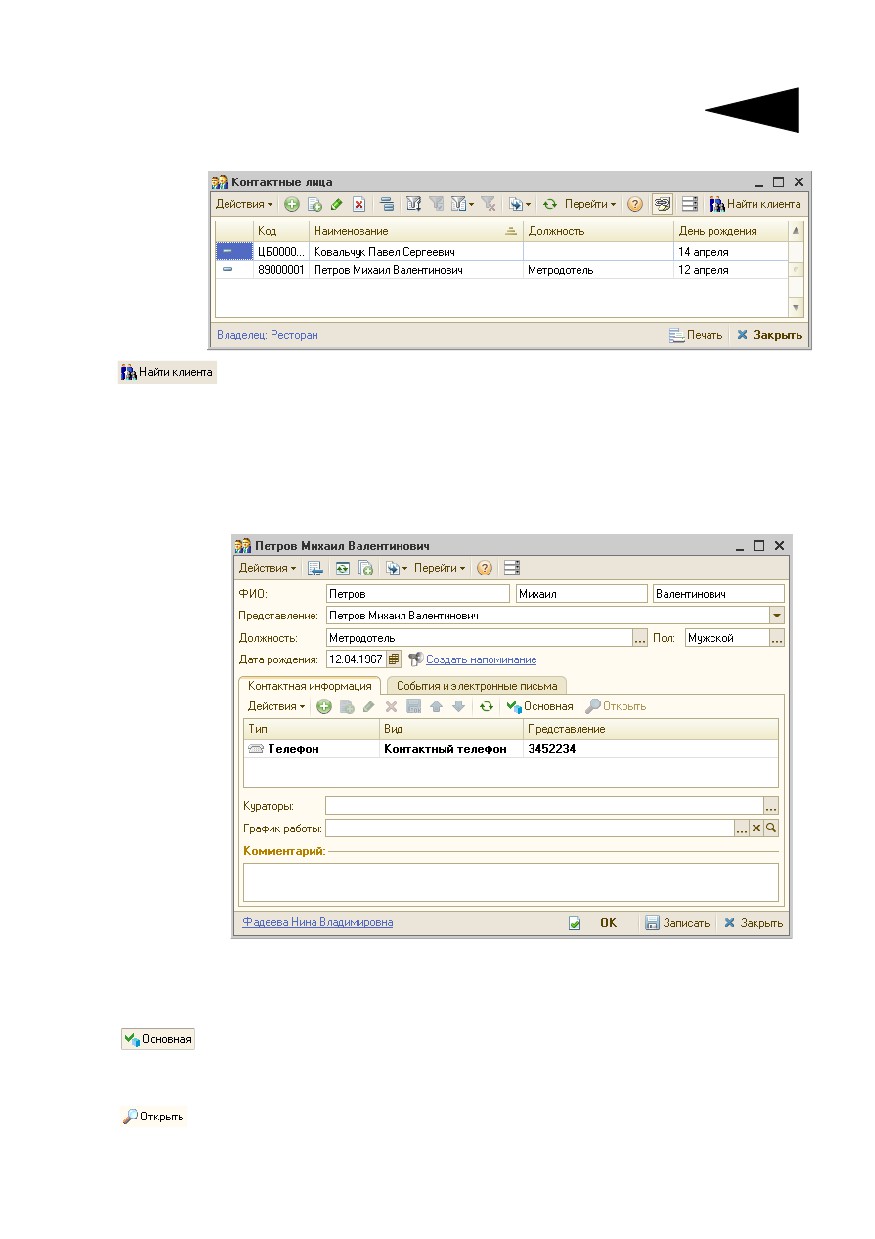The width and height of the screenshot is (875, 1239).
Task: Click Закрыть in Петров window
Action: coord(754,923)
